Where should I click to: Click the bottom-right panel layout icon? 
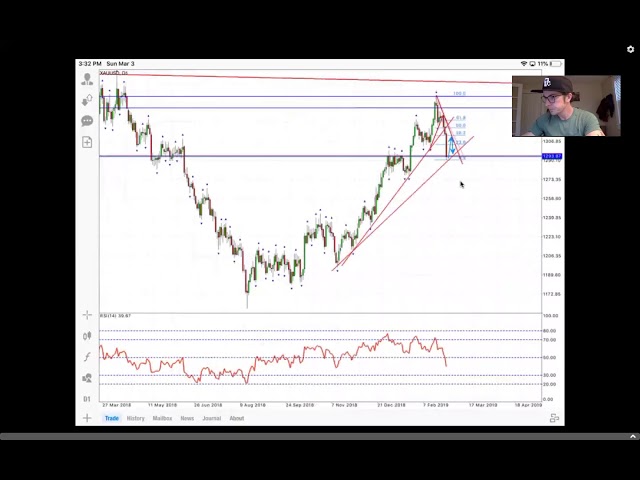point(554,418)
